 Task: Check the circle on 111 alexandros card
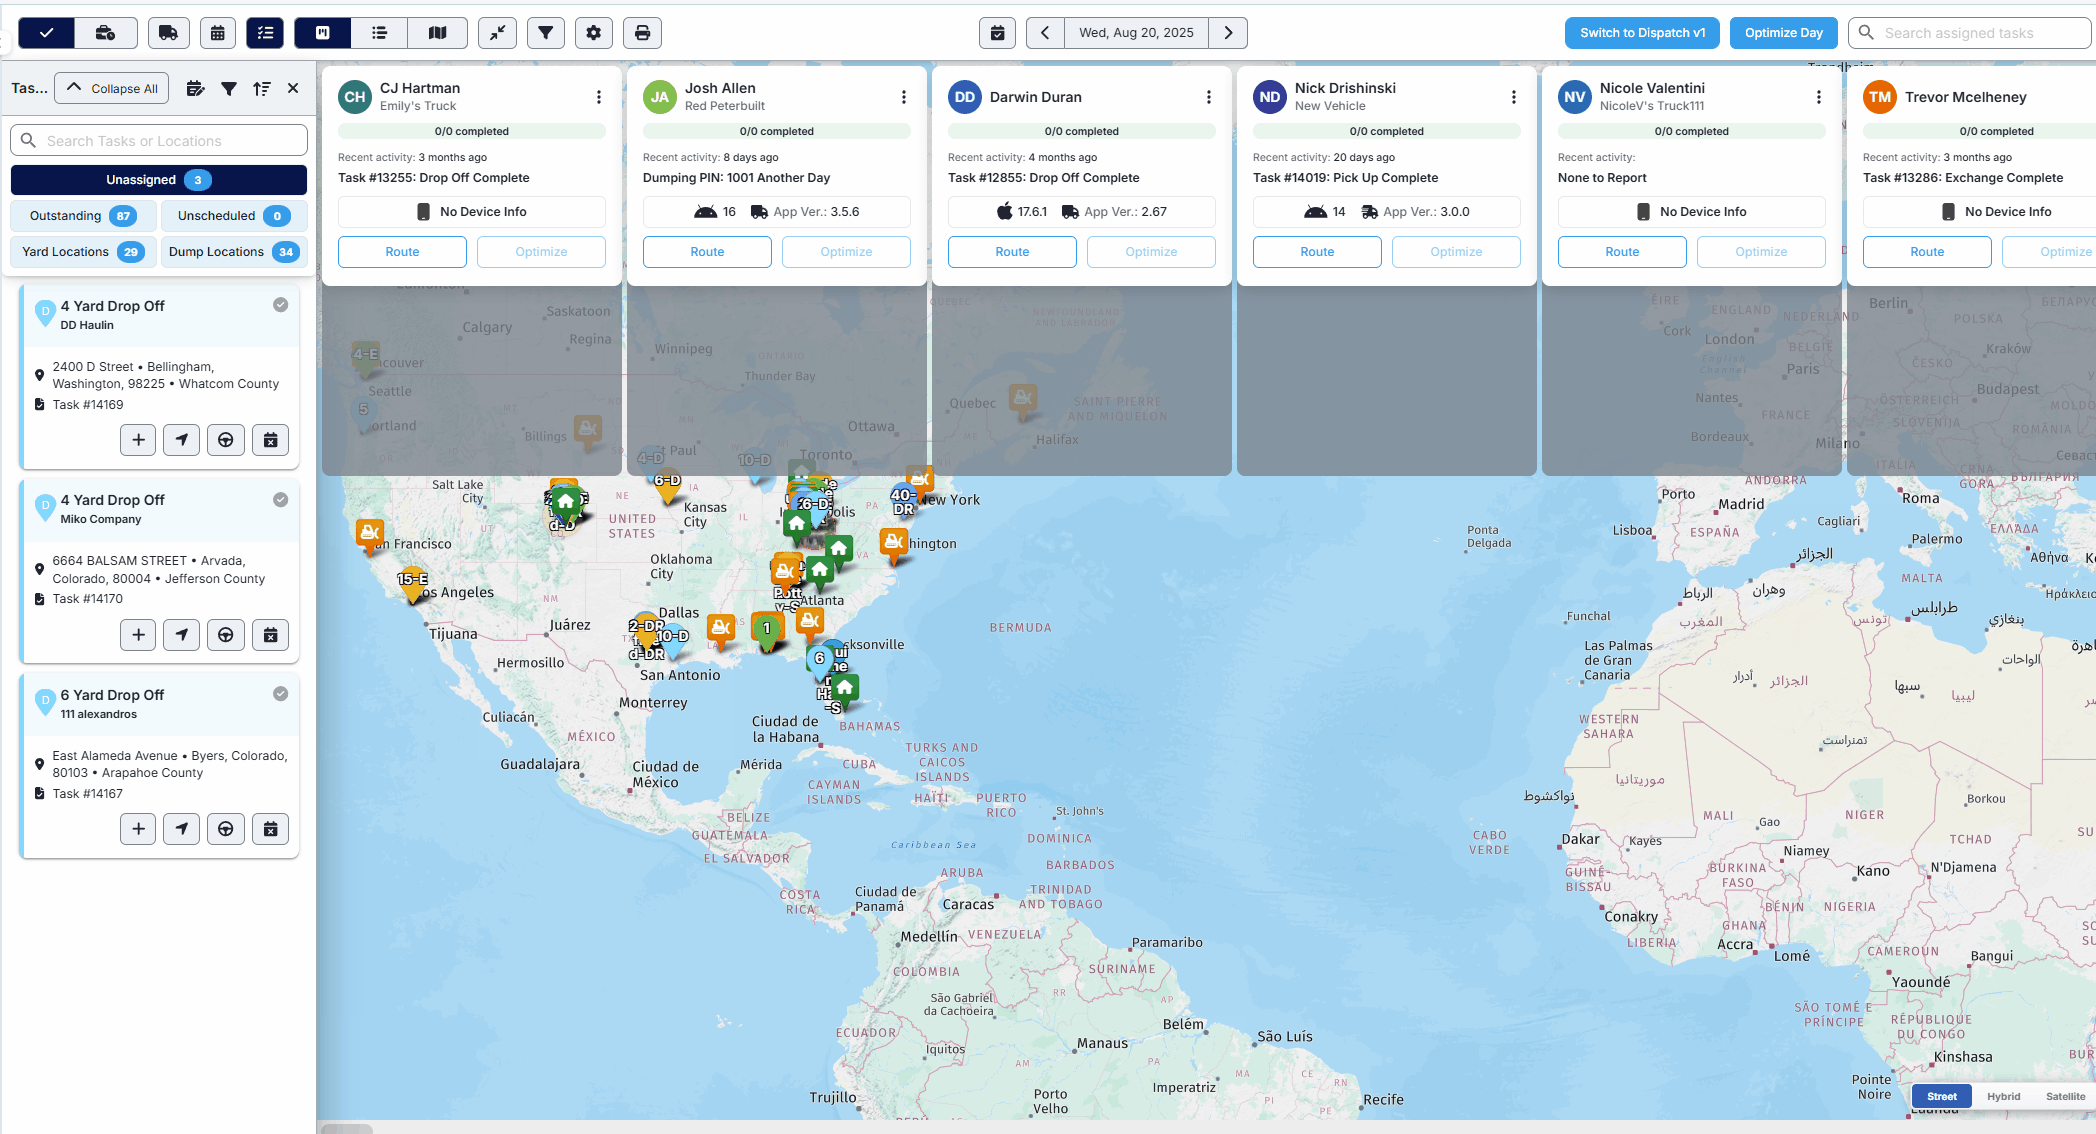tap(281, 694)
